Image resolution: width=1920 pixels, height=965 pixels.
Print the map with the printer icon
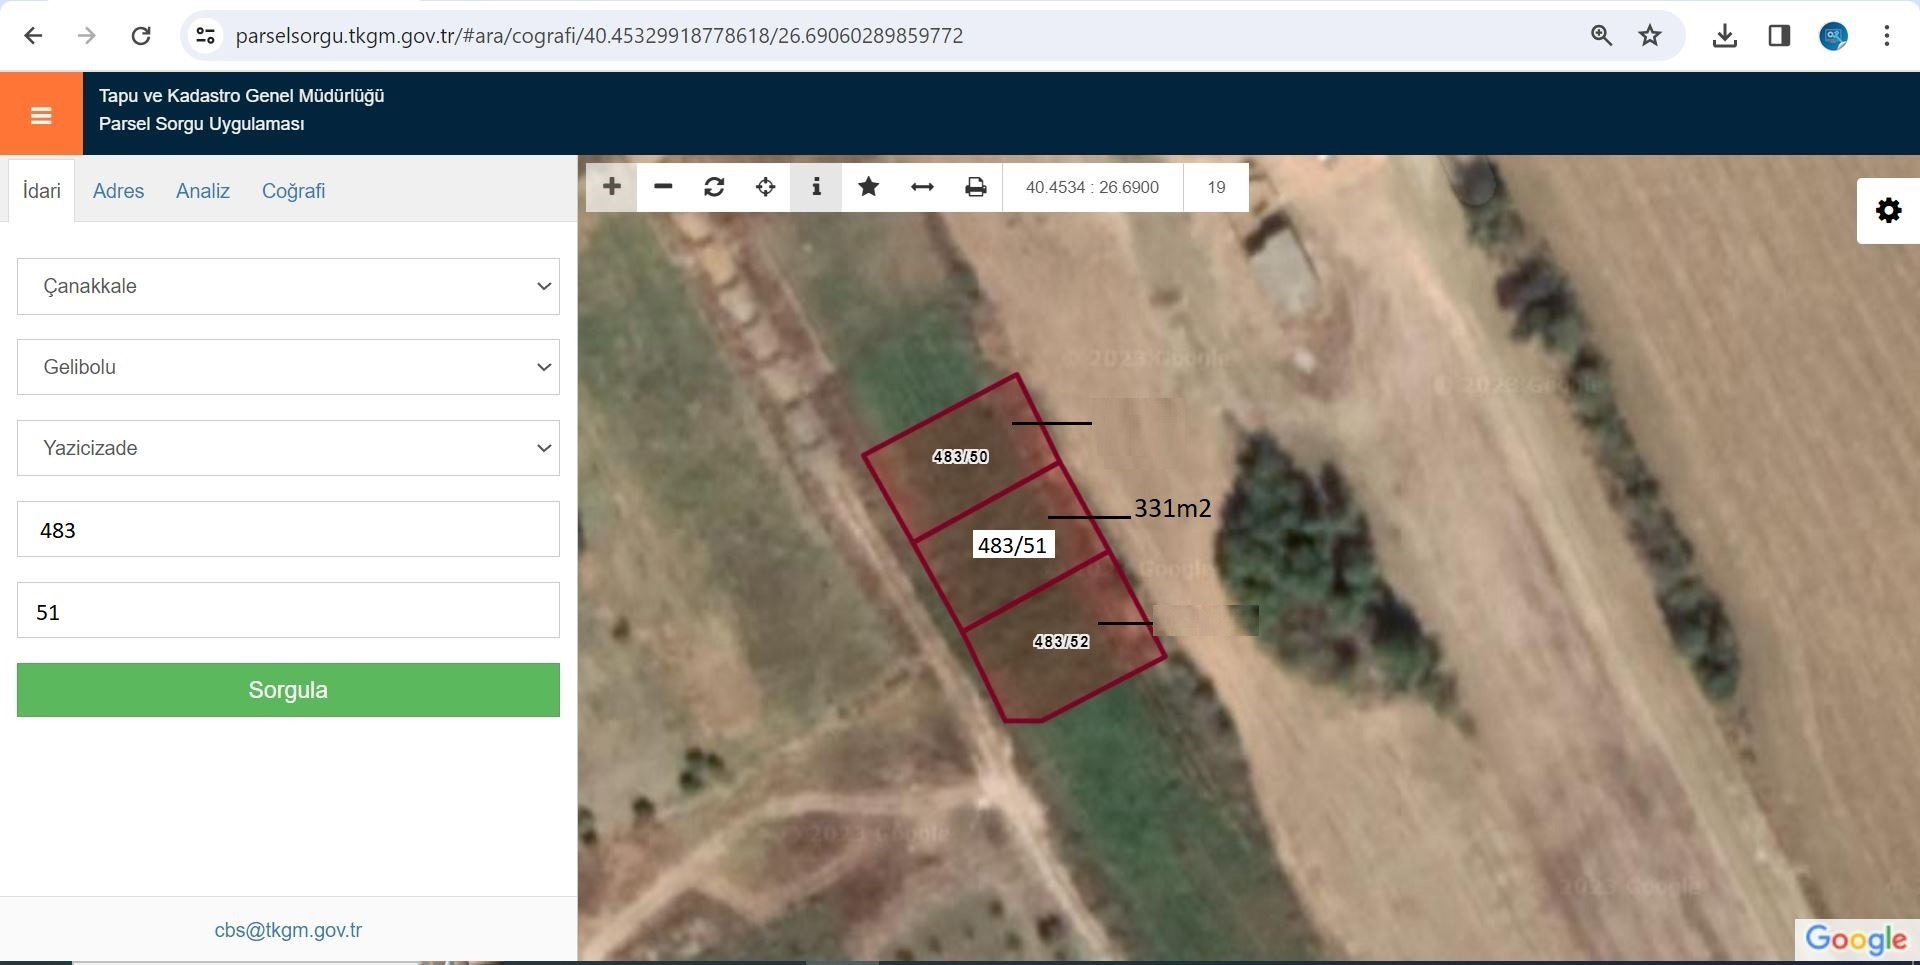click(x=975, y=187)
